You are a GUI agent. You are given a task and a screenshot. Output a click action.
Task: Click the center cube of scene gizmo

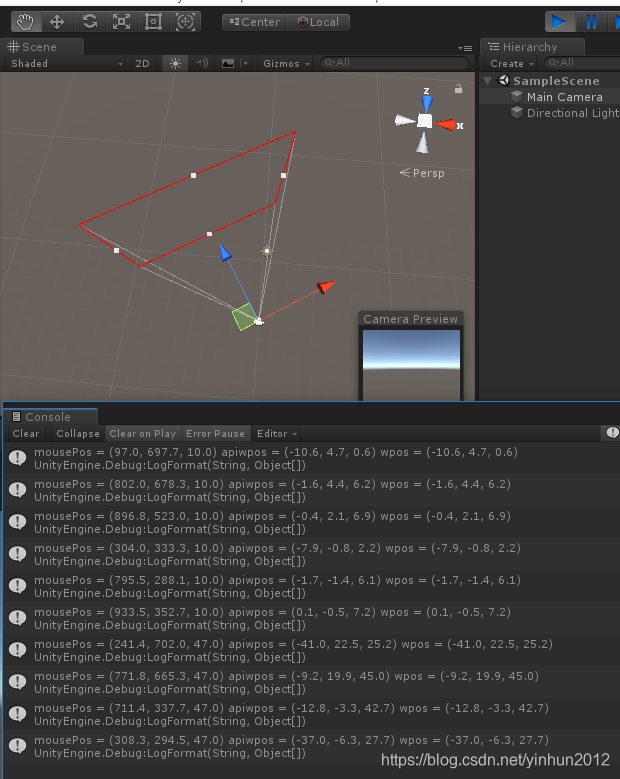pos(424,121)
